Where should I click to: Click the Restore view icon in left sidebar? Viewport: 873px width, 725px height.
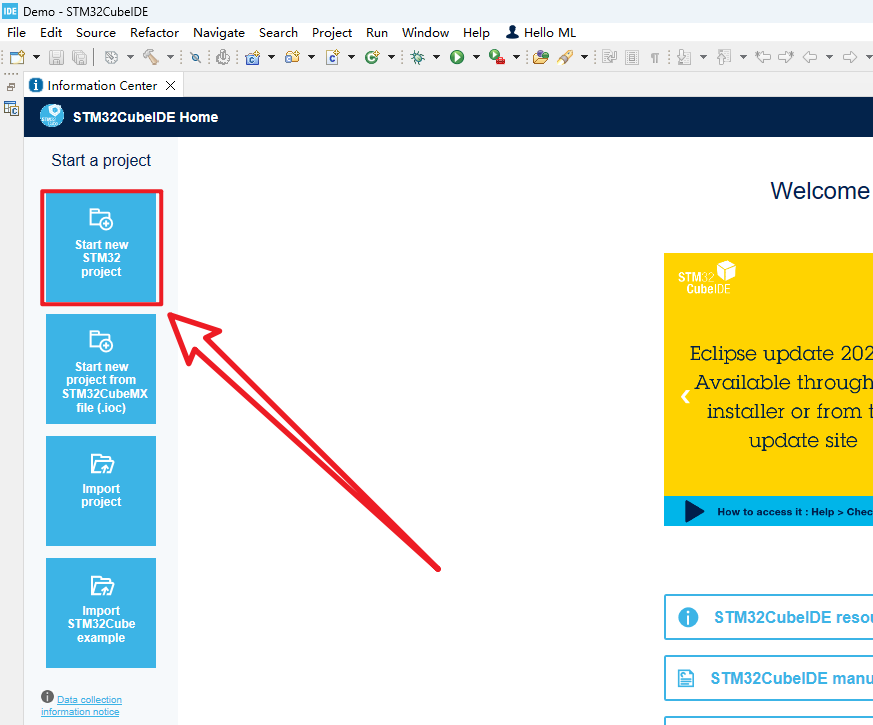tap(11, 87)
